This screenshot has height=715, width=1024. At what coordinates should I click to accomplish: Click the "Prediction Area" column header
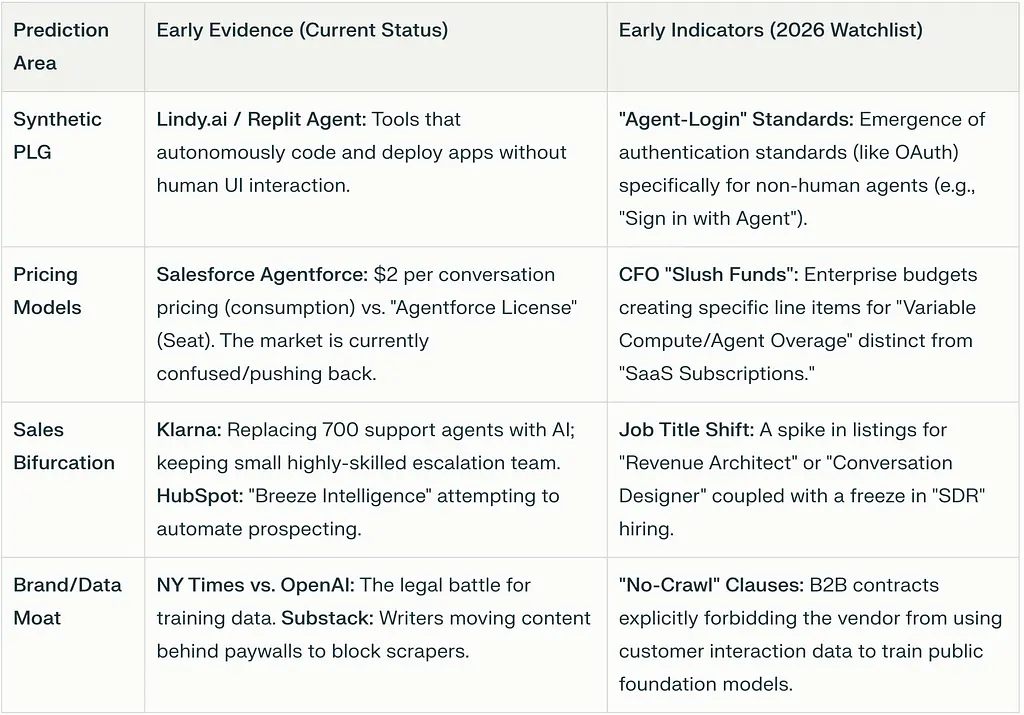61,46
